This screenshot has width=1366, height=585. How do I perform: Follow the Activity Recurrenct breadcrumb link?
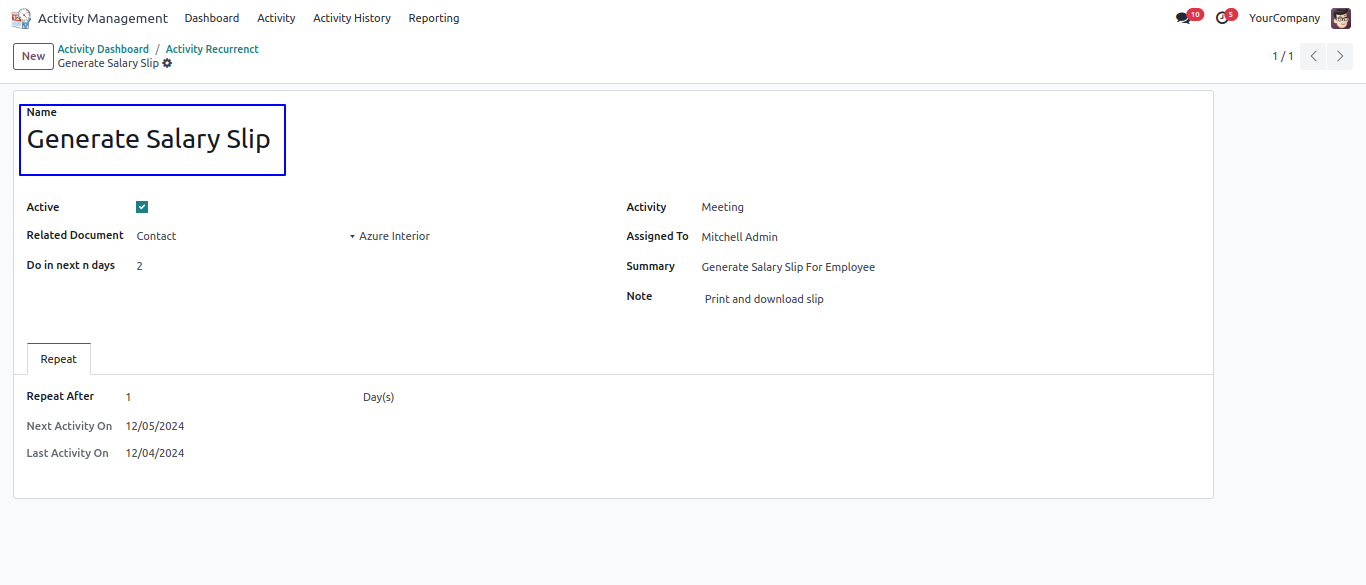[x=212, y=49]
